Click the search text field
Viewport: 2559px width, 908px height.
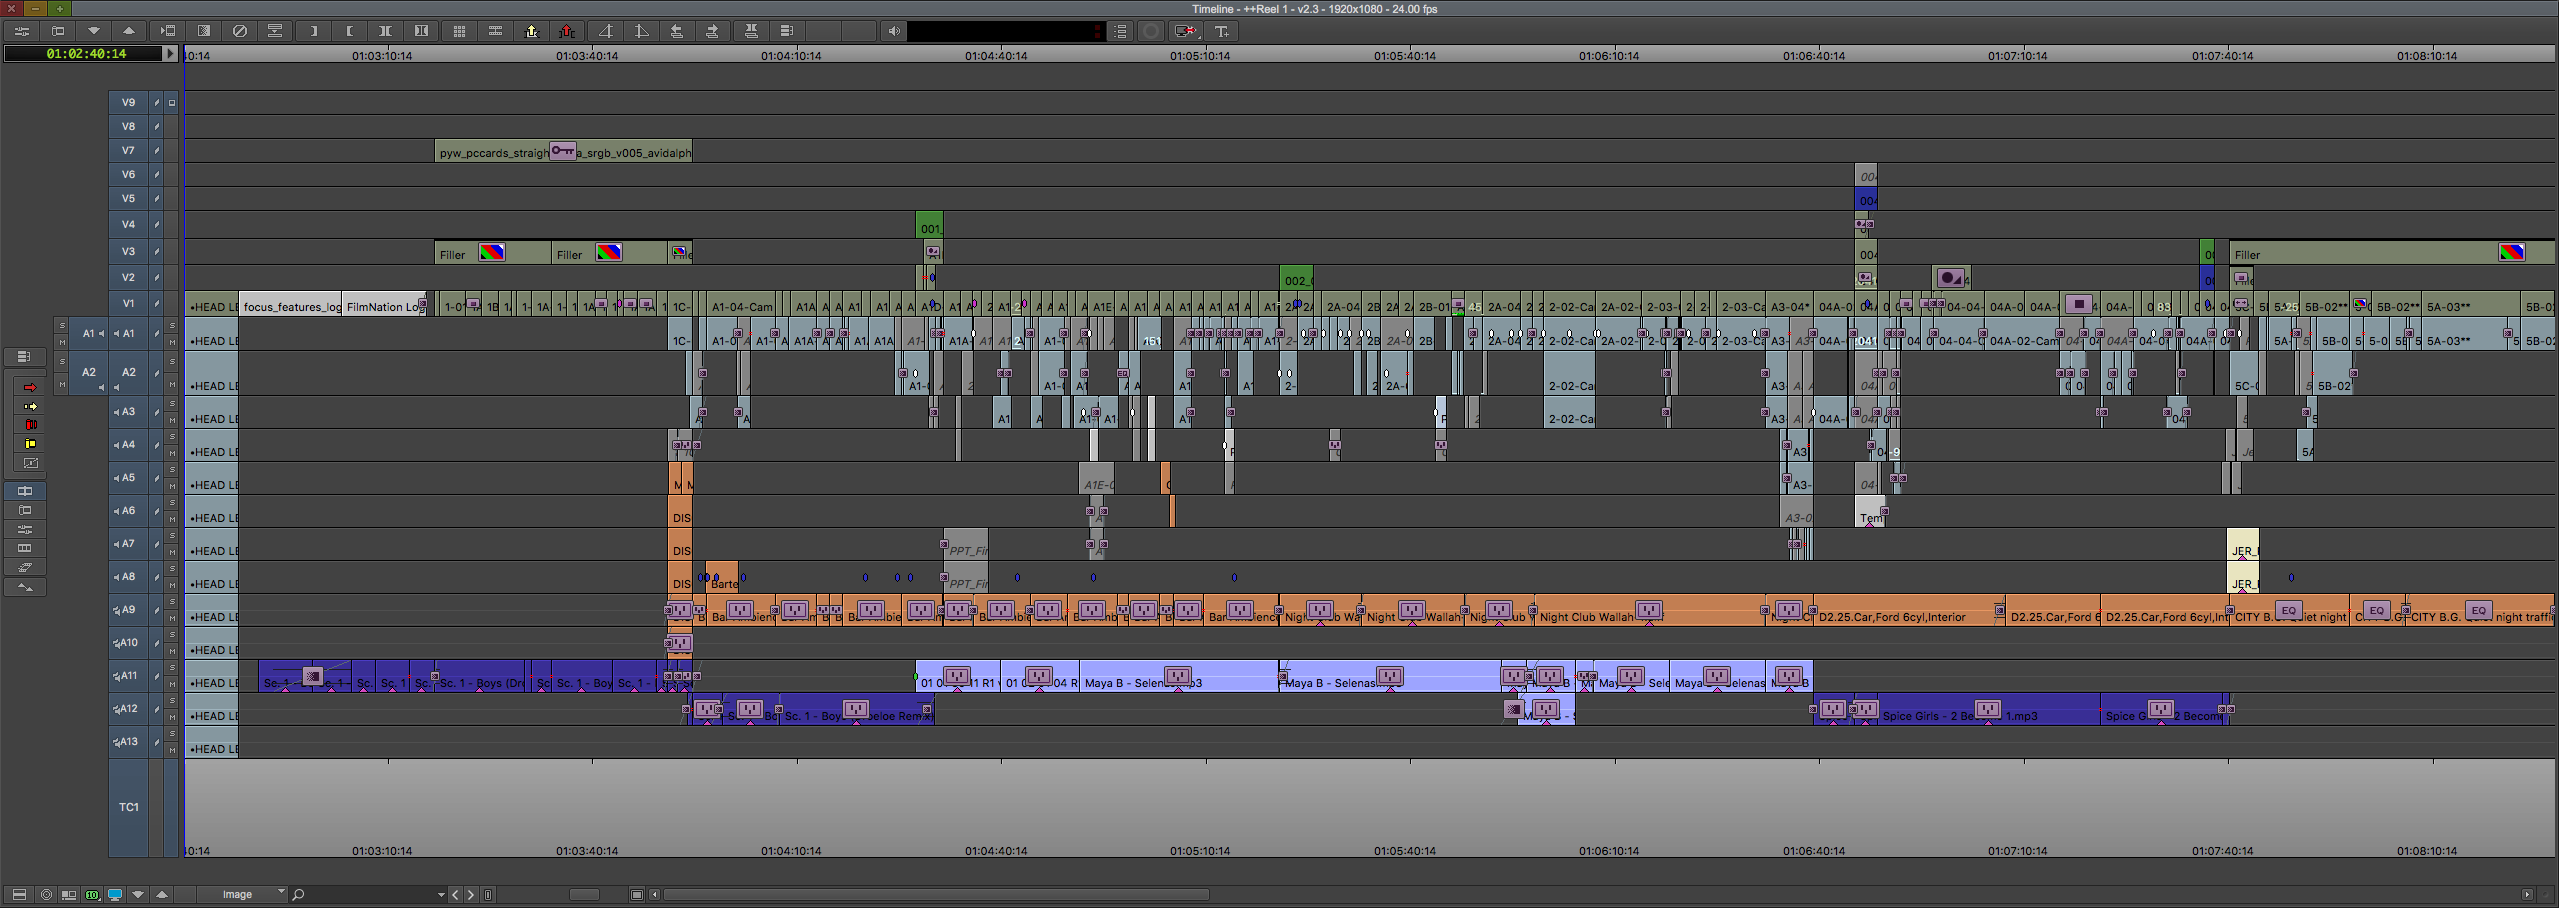click(x=370, y=895)
